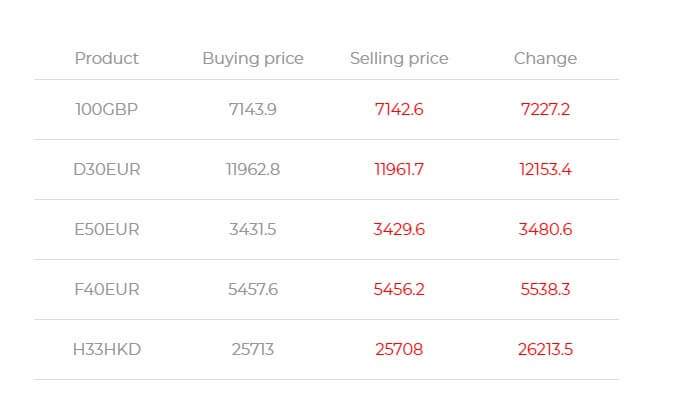Click selling price 25708 for H33HKD

[399, 349]
